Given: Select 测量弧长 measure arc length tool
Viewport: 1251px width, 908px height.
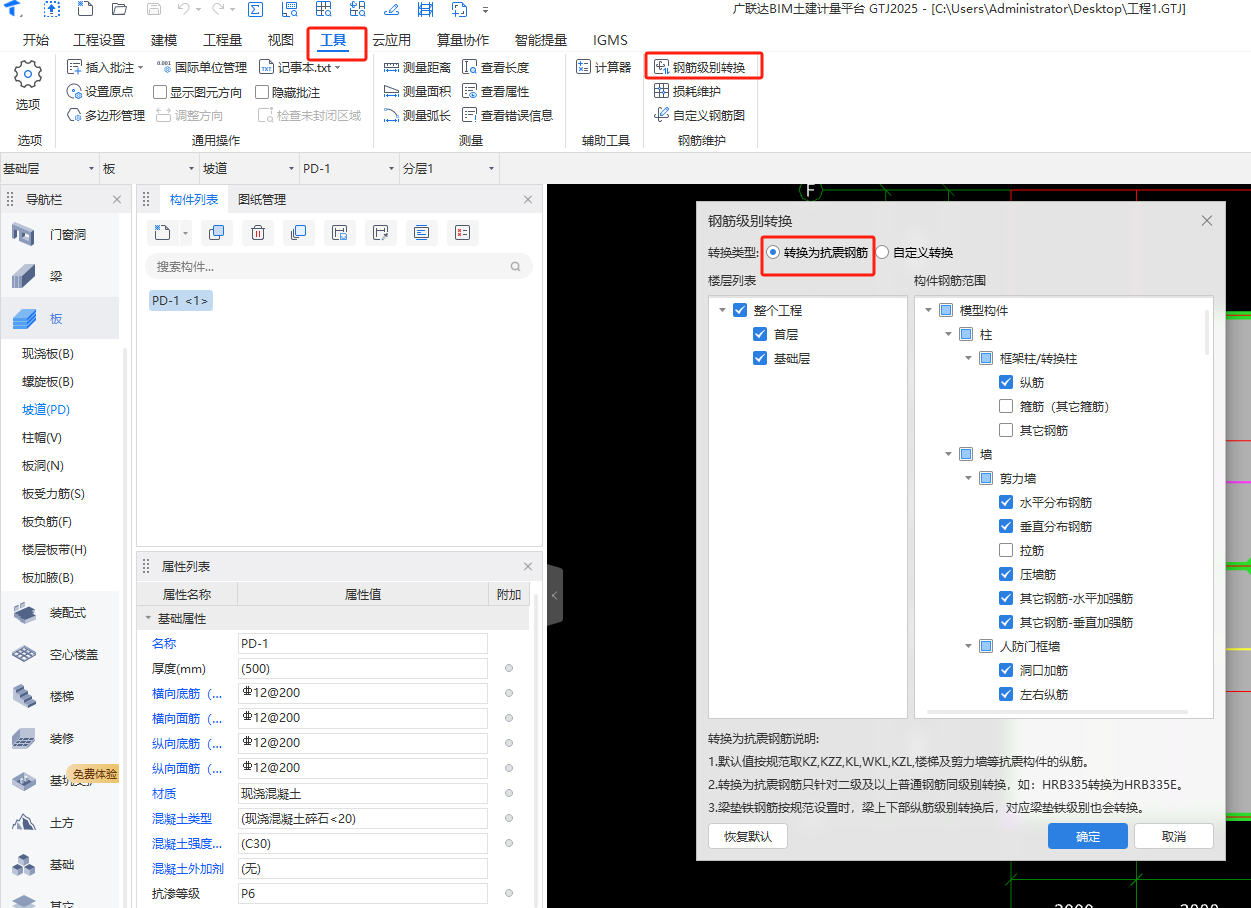Looking at the screenshot, I should click(417, 115).
